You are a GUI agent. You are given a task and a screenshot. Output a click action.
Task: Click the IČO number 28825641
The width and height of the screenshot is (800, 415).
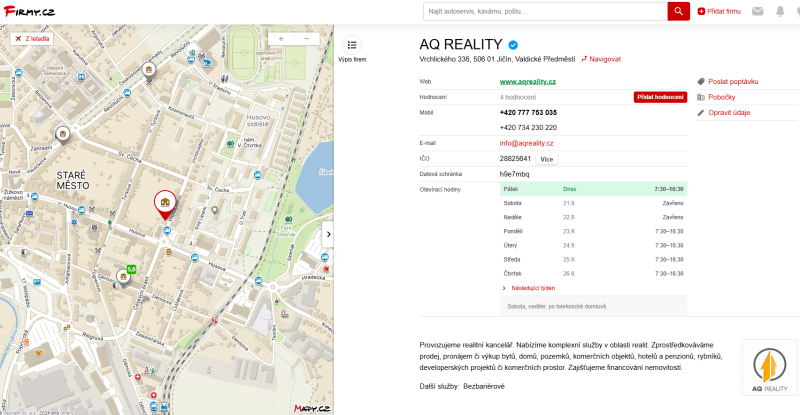(x=515, y=159)
